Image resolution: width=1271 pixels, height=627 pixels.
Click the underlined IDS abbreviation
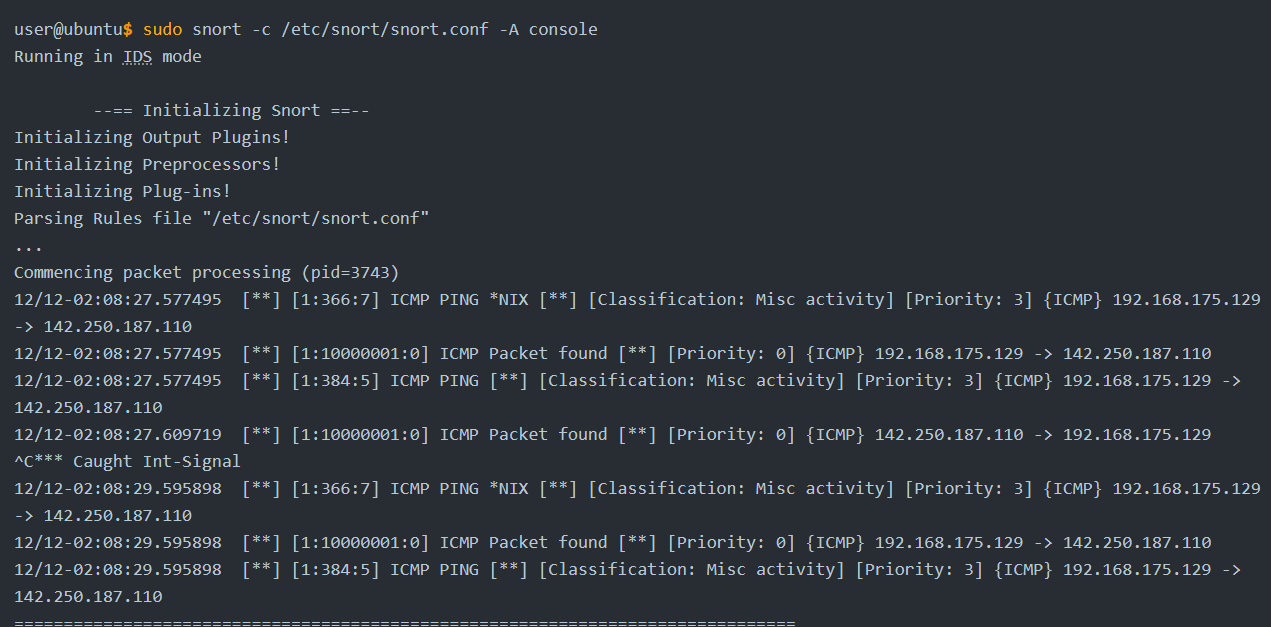point(137,56)
